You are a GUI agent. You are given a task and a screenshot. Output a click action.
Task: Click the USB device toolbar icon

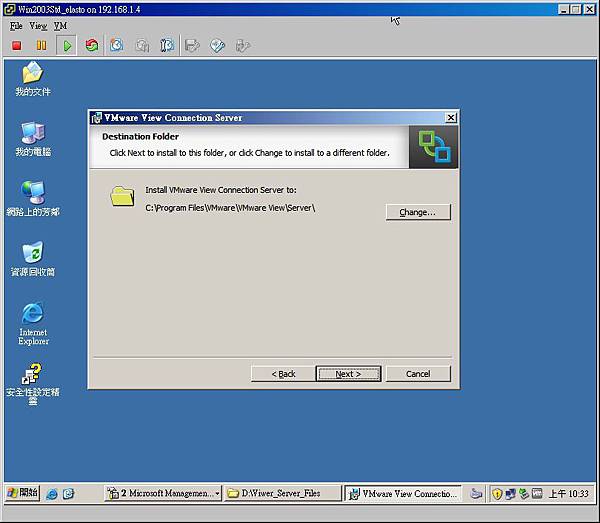243,46
